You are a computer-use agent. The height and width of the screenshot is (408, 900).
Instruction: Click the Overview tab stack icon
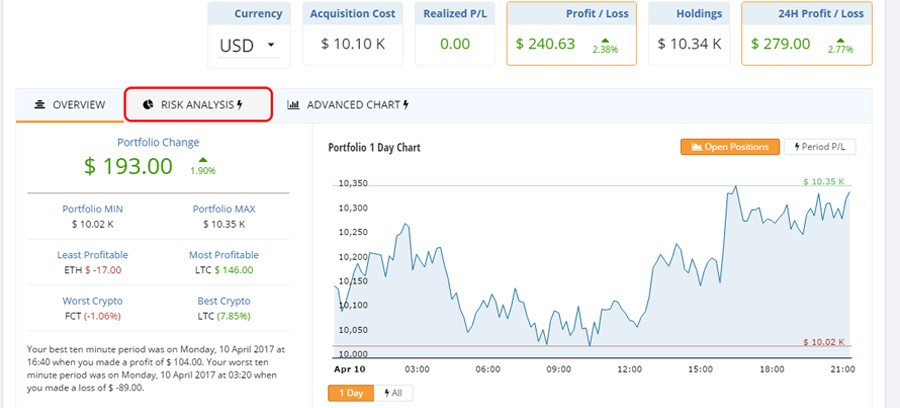[40, 105]
